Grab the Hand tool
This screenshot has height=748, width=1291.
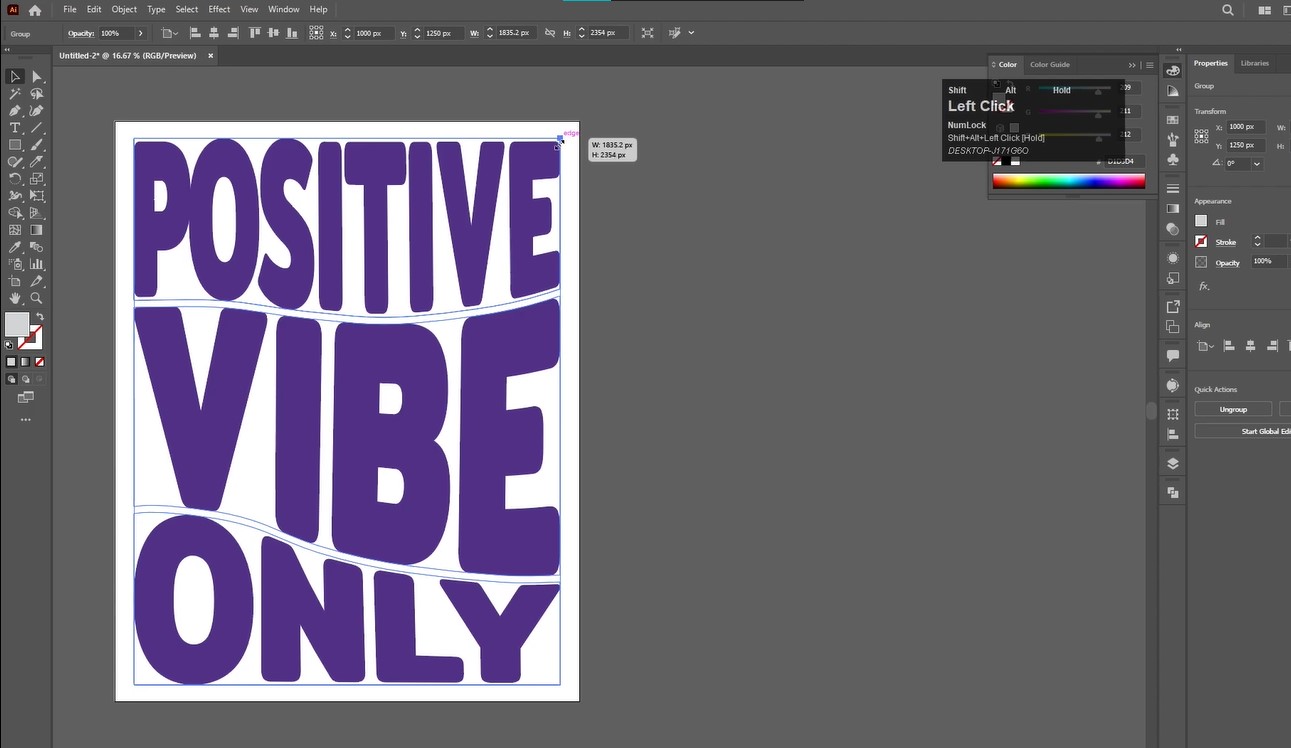15,297
